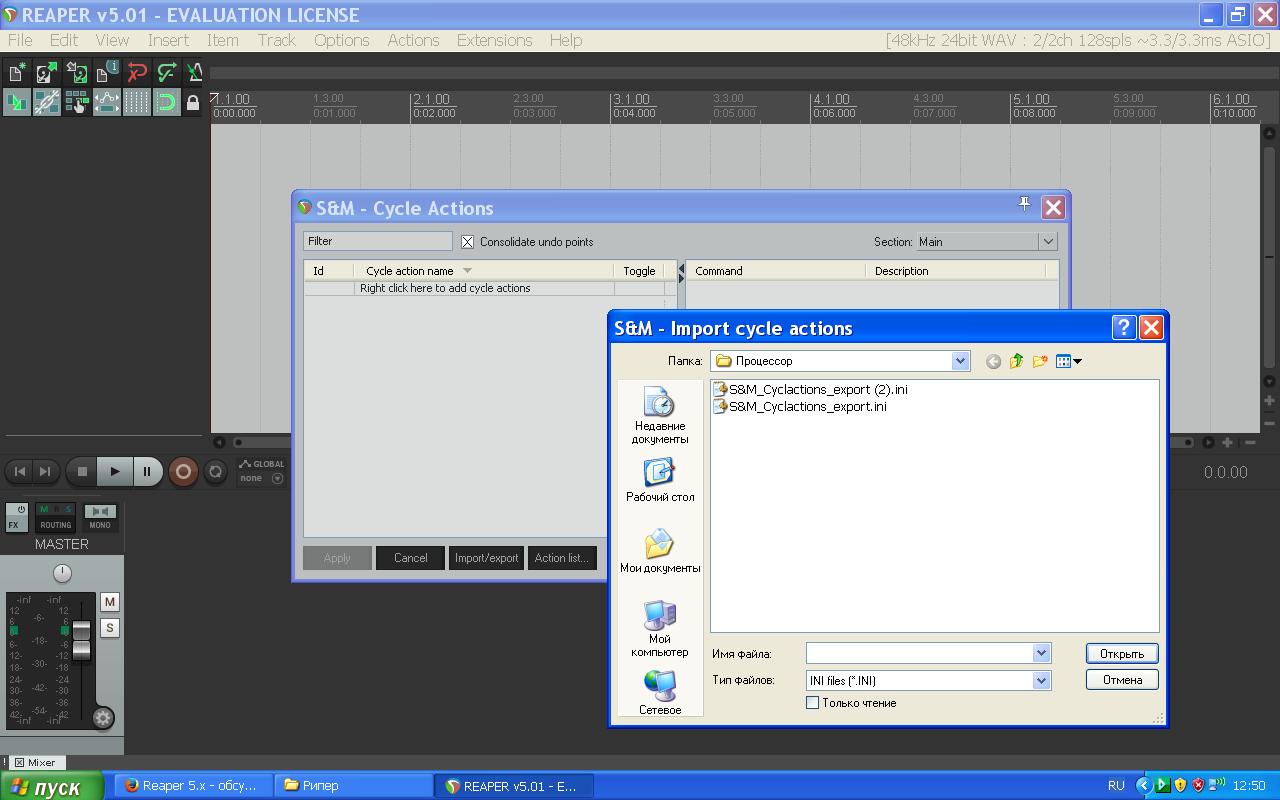Click the Открыть button
The image size is (1280, 800).
pos(1122,653)
